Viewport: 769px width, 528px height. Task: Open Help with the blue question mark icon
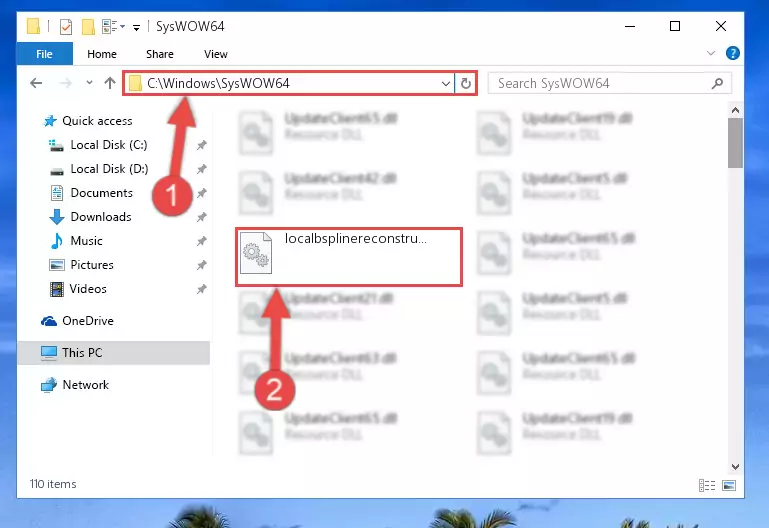(733, 53)
